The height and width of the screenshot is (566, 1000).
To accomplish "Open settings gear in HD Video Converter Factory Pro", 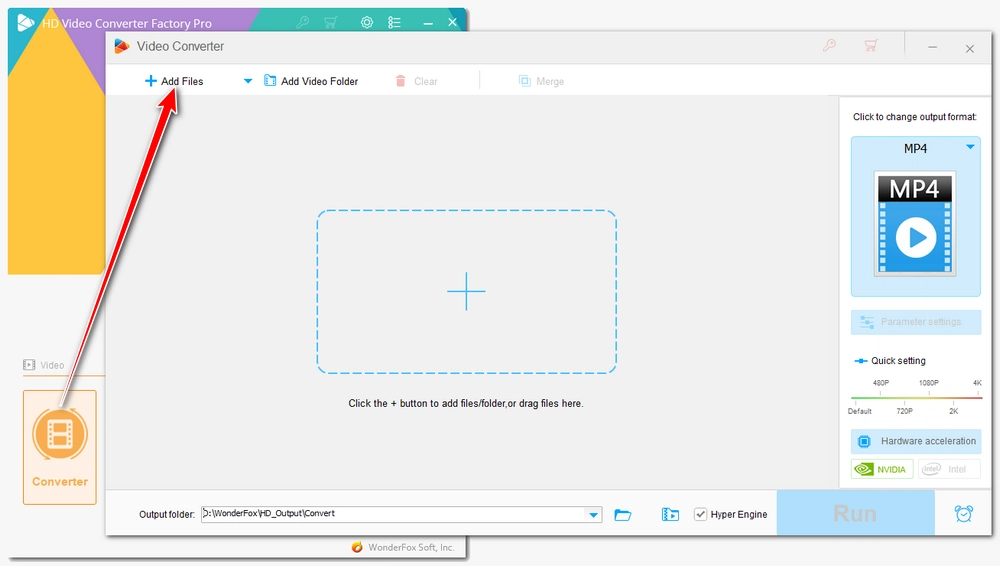I will coord(367,22).
